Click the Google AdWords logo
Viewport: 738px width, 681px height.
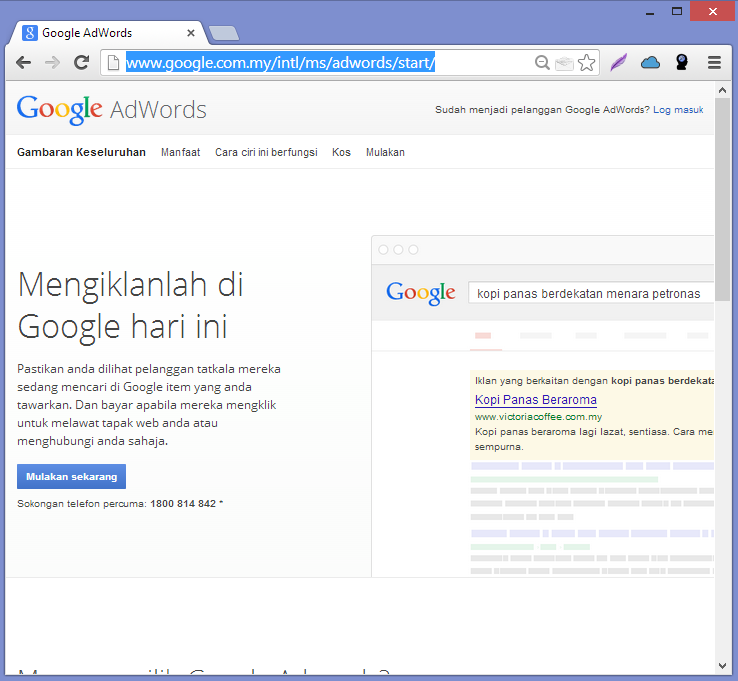(x=112, y=110)
